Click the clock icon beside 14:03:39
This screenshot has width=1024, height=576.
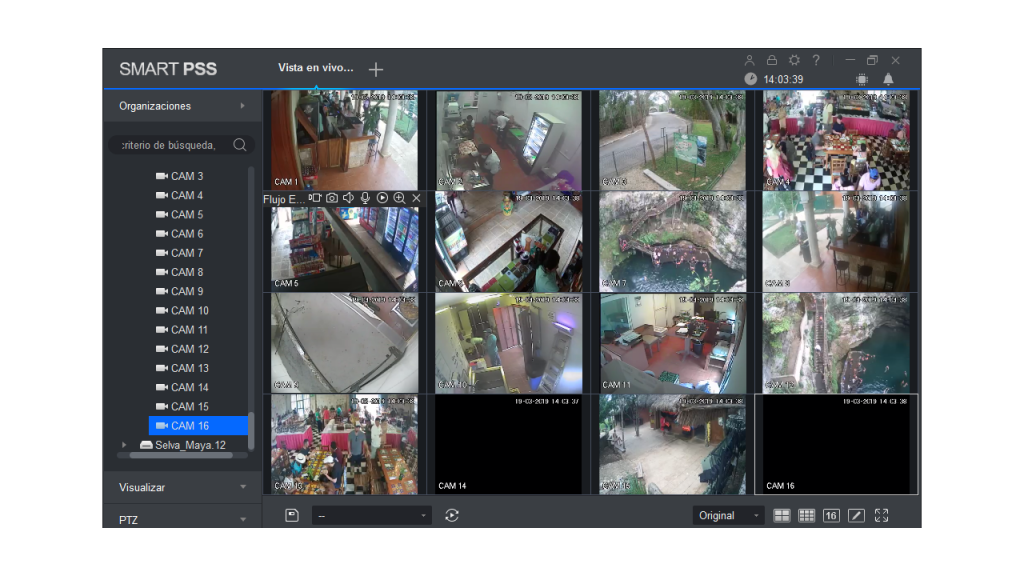tap(750, 79)
